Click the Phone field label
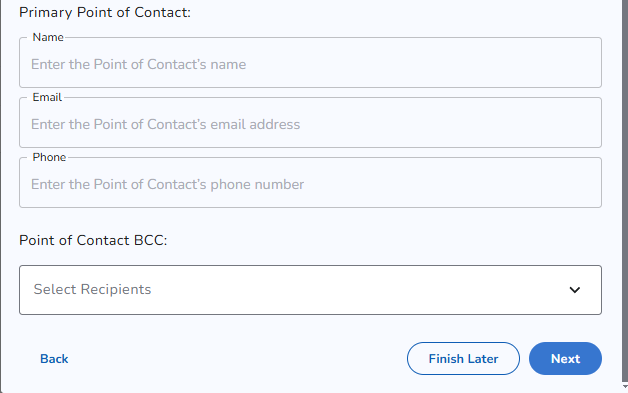This screenshot has height=393, width=628. tap(49, 157)
